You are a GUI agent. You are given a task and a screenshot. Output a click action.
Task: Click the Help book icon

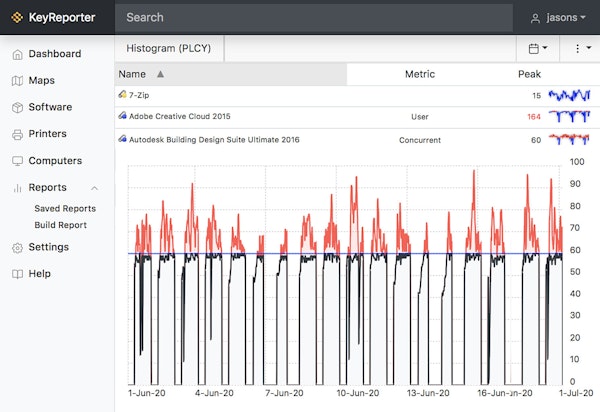[x=17, y=274]
